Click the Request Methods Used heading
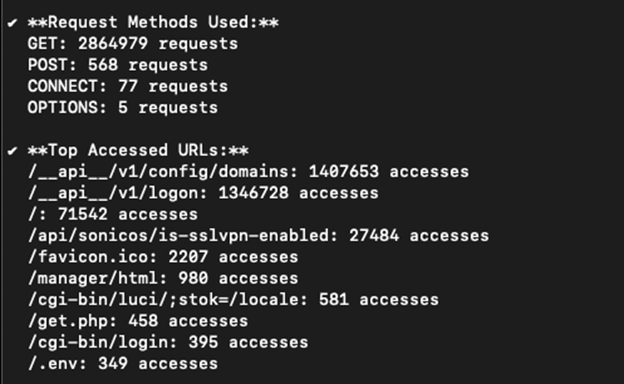Image resolution: width=624 pixels, height=384 pixels. click(x=153, y=22)
